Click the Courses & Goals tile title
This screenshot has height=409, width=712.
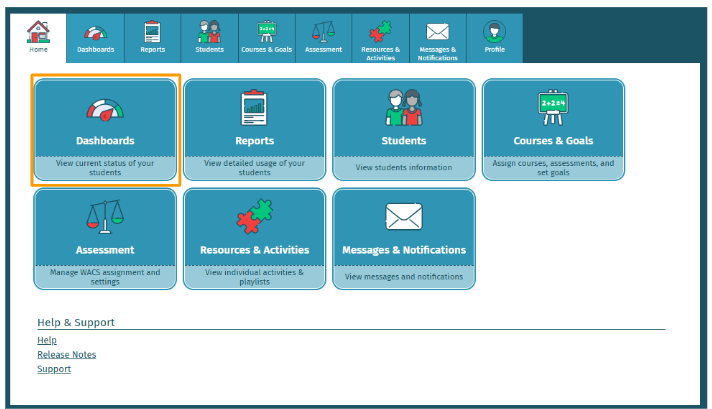pos(553,141)
